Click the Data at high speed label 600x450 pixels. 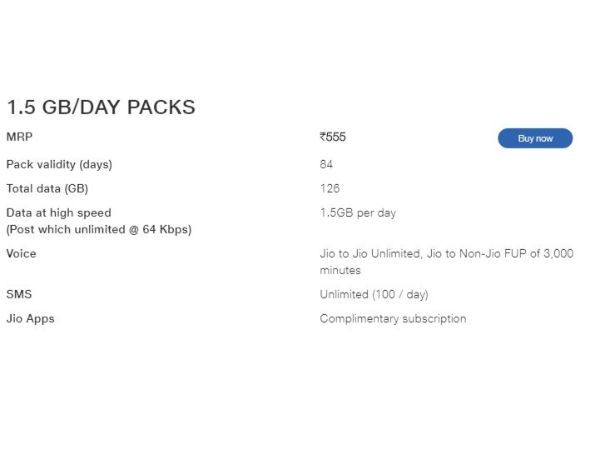pyautogui.click(x=58, y=213)
